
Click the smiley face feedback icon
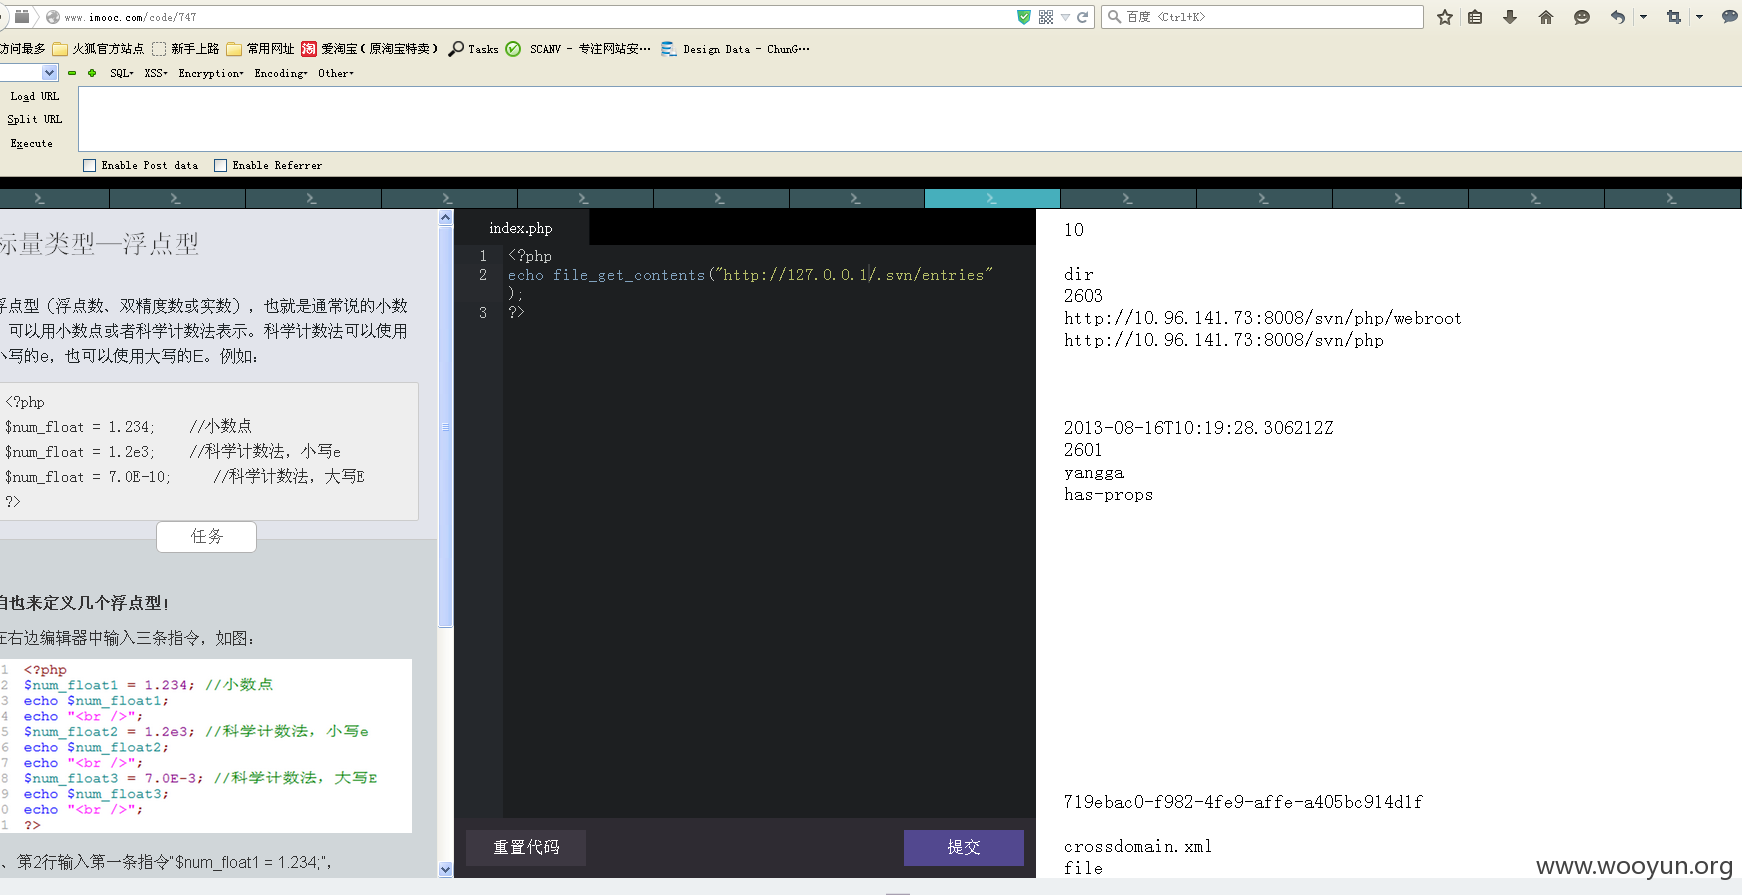1581,17
